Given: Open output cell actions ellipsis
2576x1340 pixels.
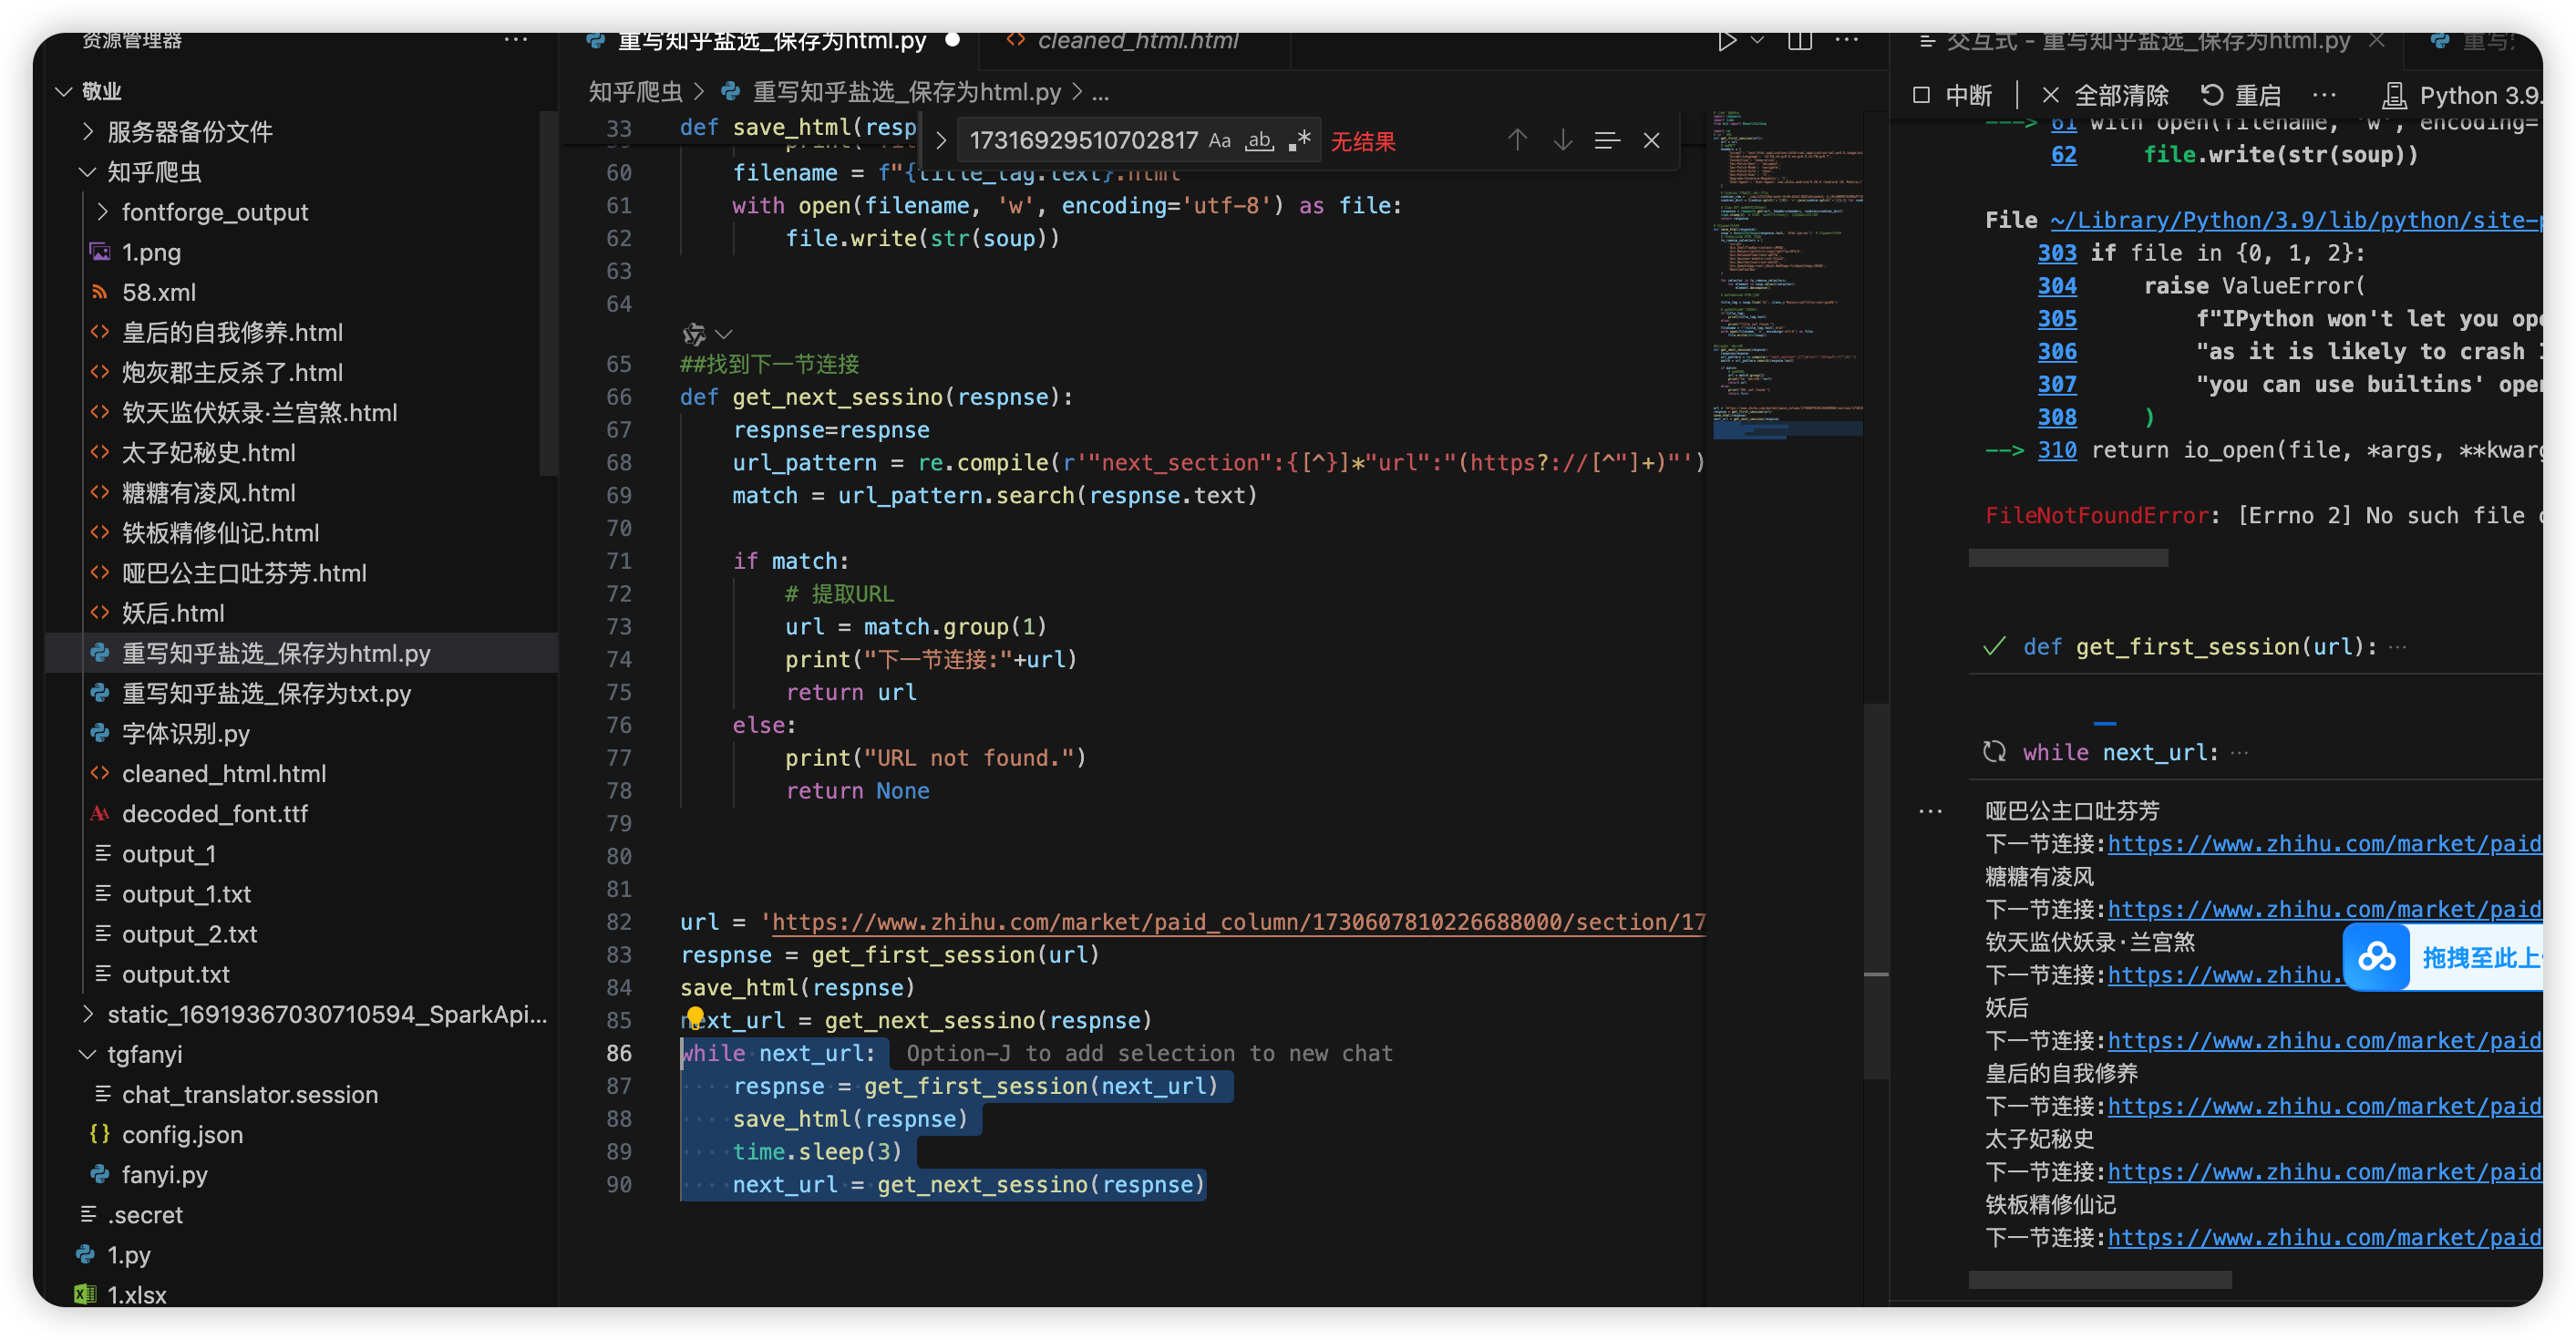Looking at the screenshot, I should [x=1930, y=811].
